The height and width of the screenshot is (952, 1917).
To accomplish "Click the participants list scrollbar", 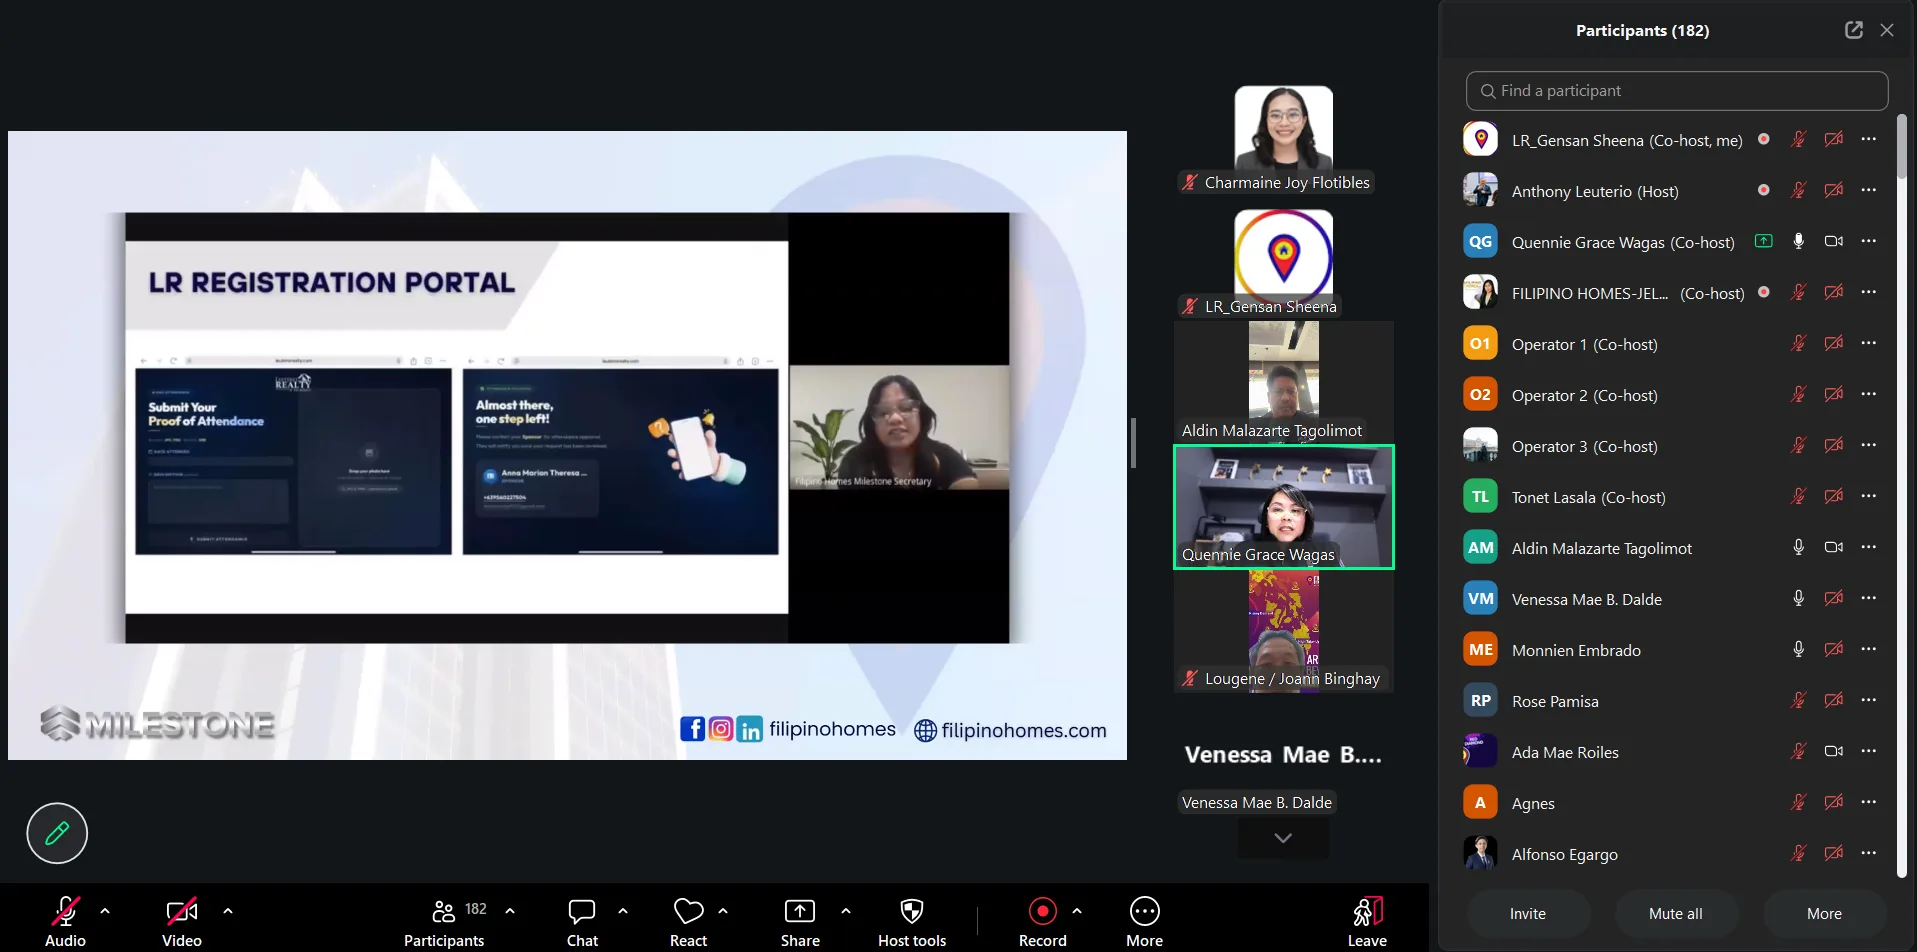I will [1902, 147].
